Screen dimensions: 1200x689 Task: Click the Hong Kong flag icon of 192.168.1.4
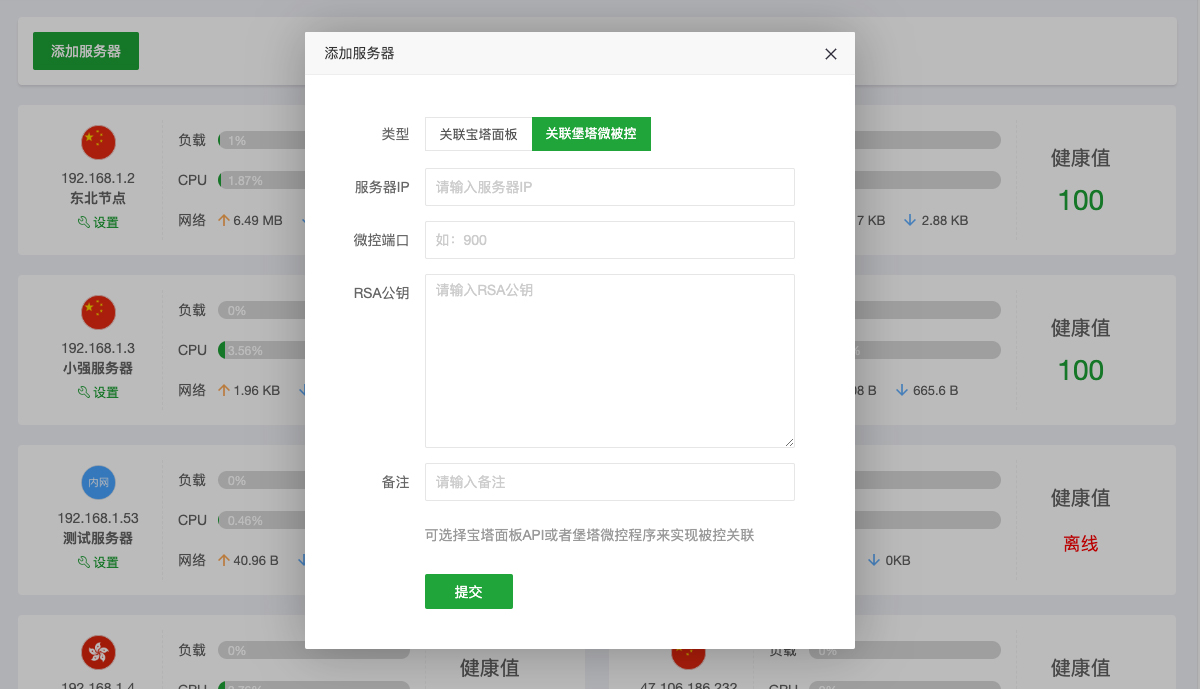[x=98, y=653]
